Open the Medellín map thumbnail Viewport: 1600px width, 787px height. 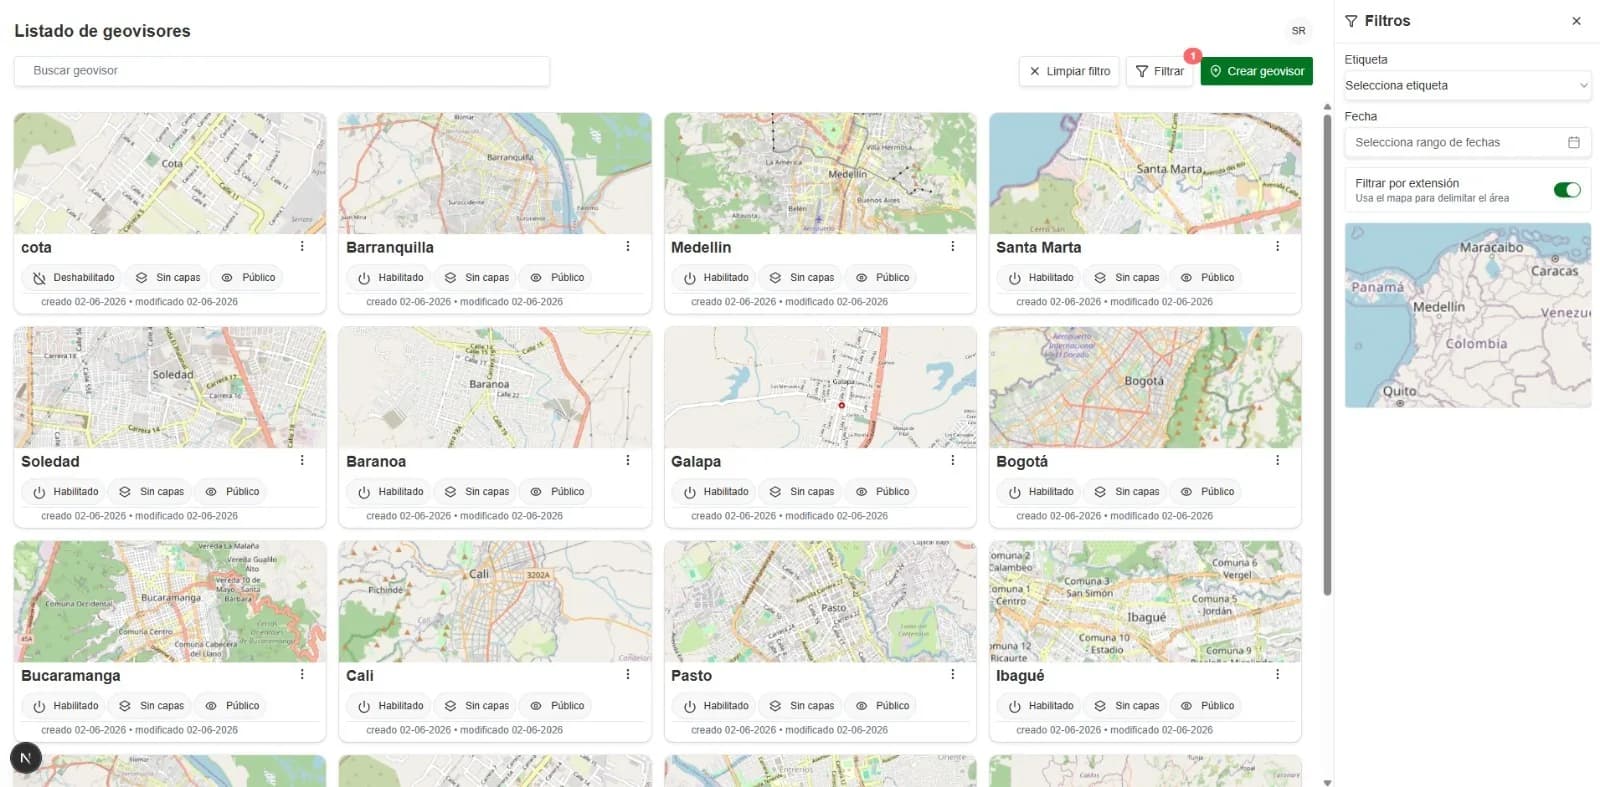(x=820, y=173)
